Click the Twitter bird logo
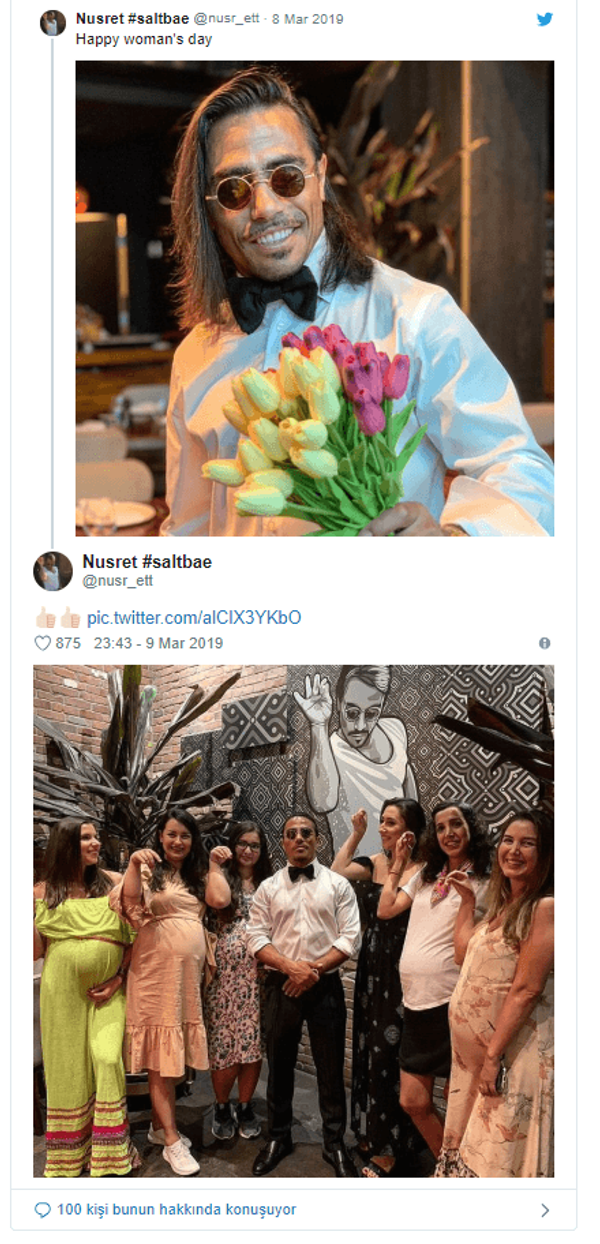Viewport: 600px width, 1244px height. pyautogui.click(x=545, y=19)
